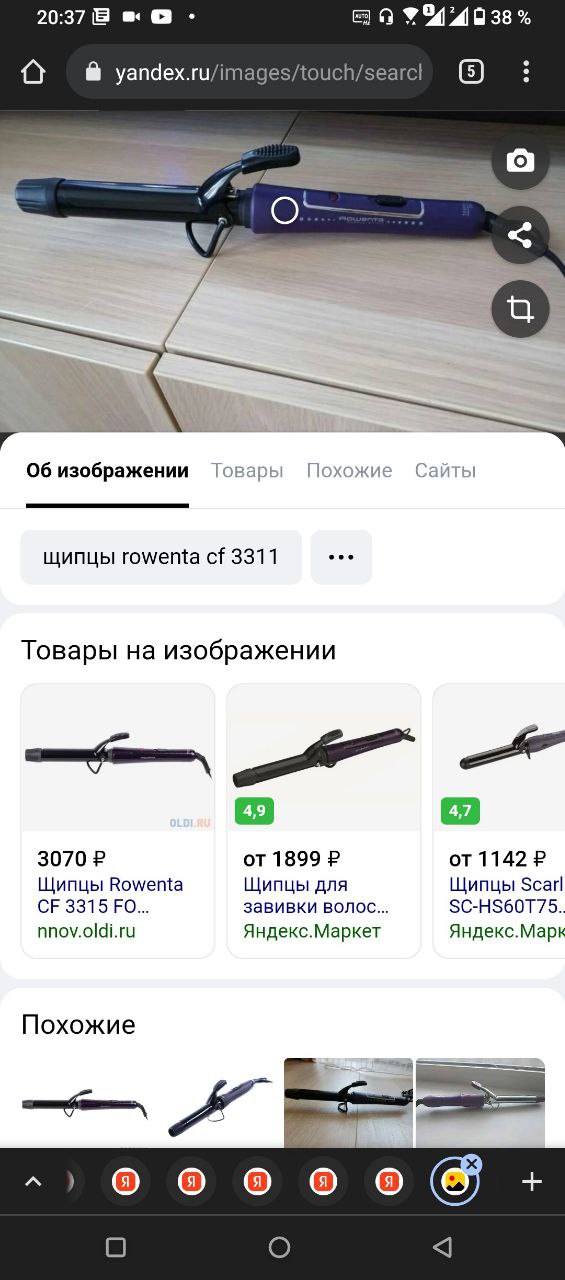The width and height of the screenshot is (565, 1280).
Task: Open the tab switcher showing 5
Action: [471, 71]
